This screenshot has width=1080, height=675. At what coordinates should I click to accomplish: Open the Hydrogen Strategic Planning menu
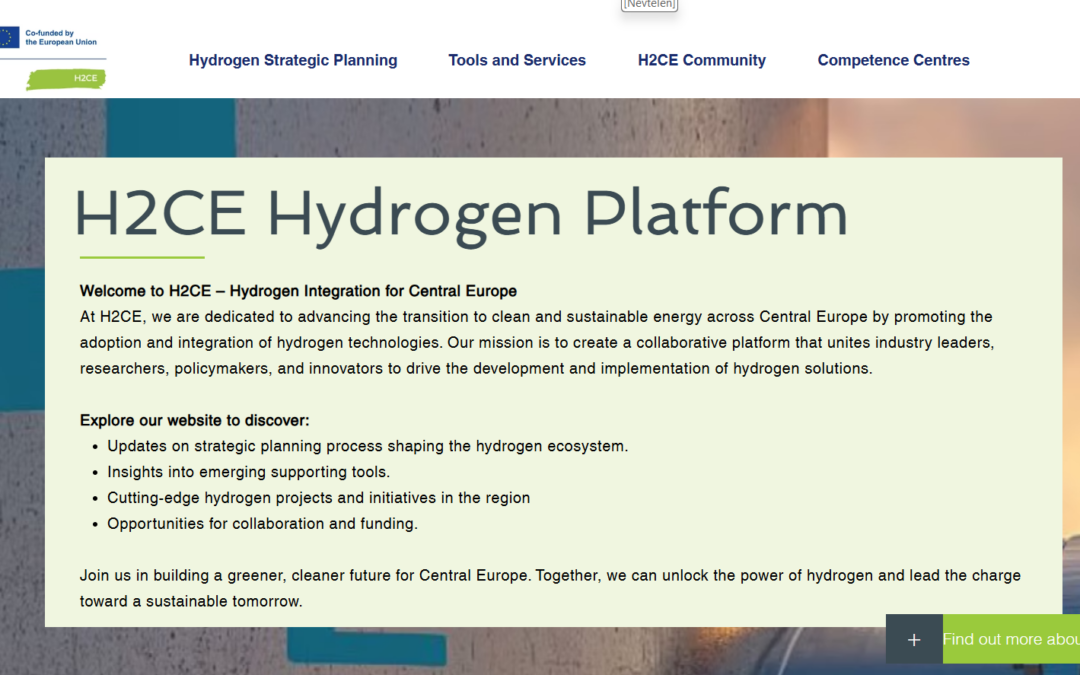point(292,60)
